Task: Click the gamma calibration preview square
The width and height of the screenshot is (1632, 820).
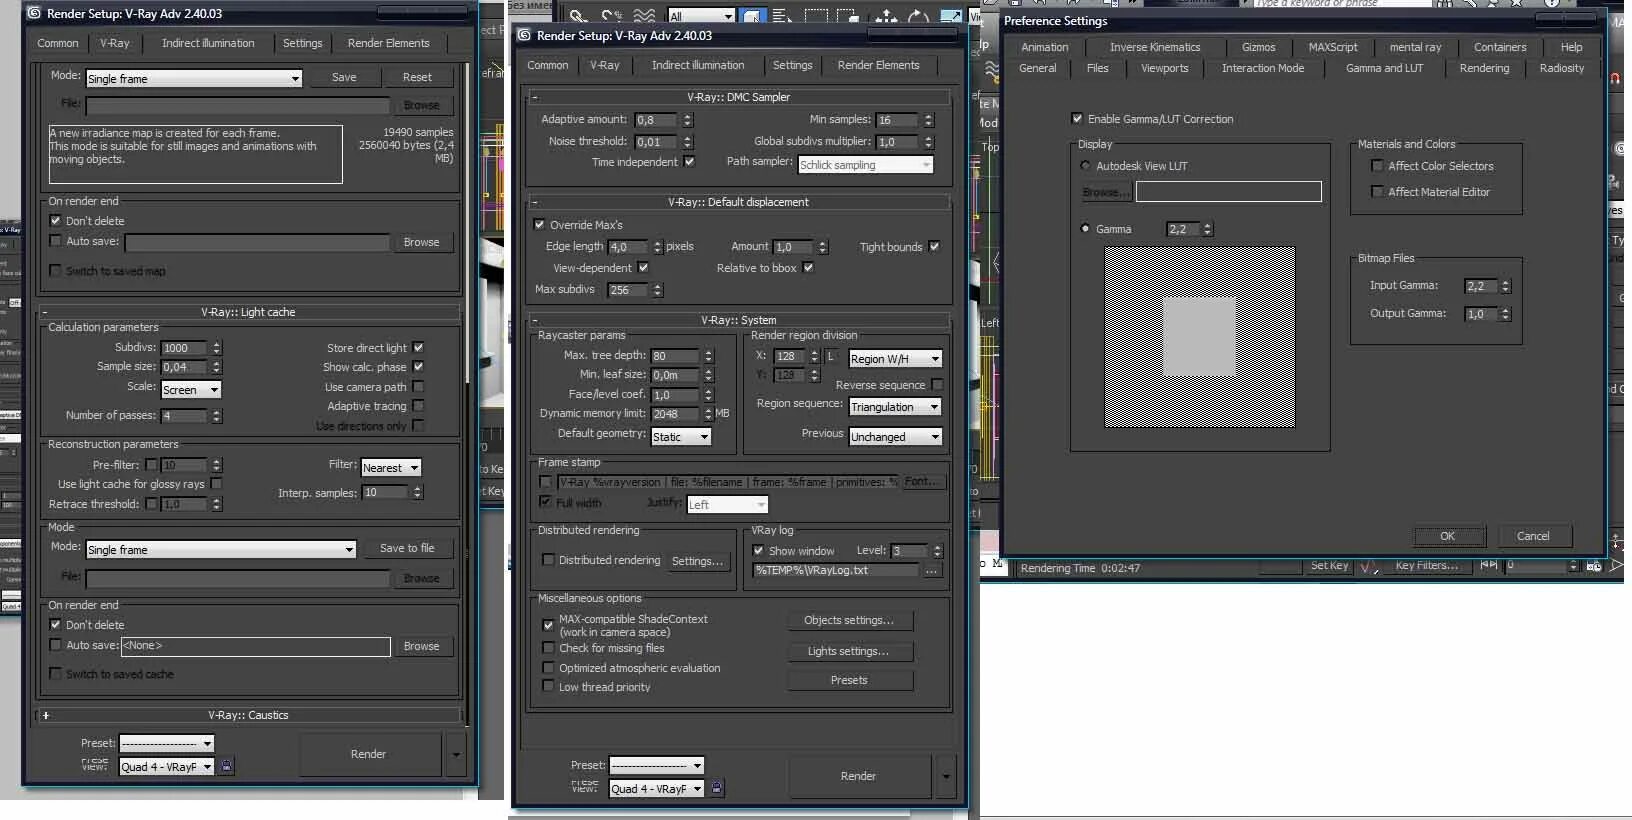Action: point(1200,337)
